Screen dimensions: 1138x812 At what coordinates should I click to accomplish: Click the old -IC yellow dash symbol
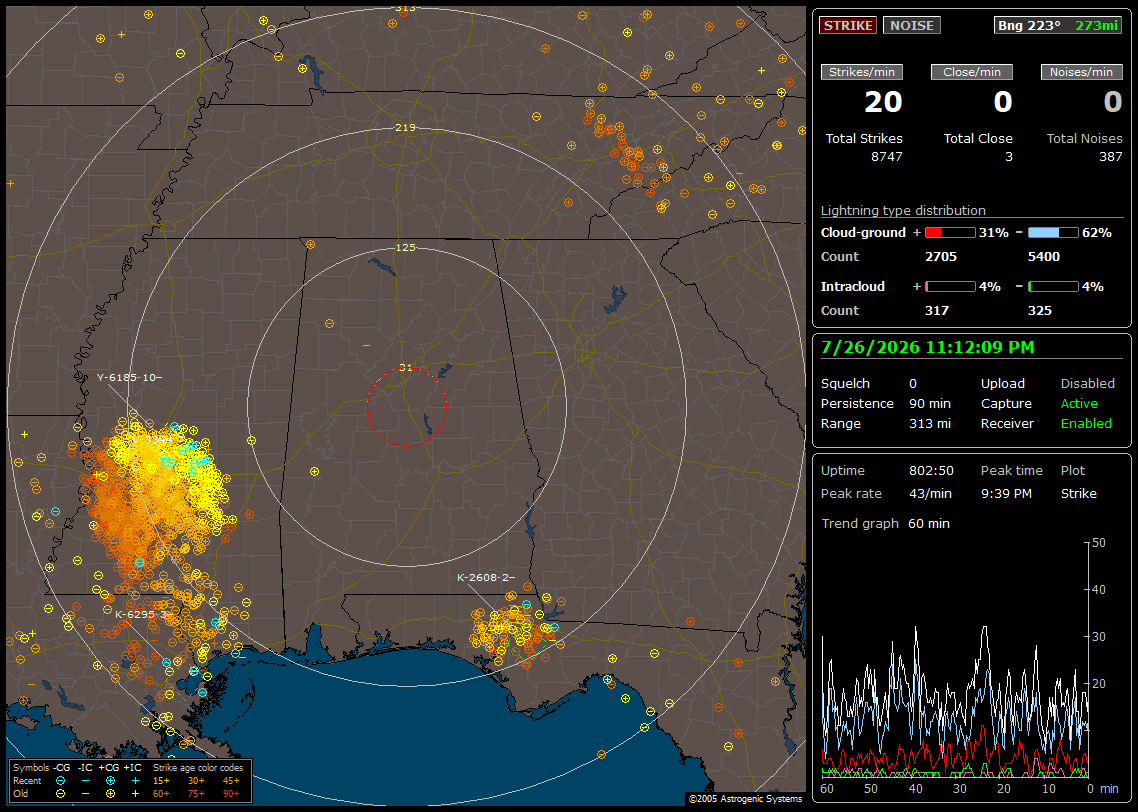point(86,794)
